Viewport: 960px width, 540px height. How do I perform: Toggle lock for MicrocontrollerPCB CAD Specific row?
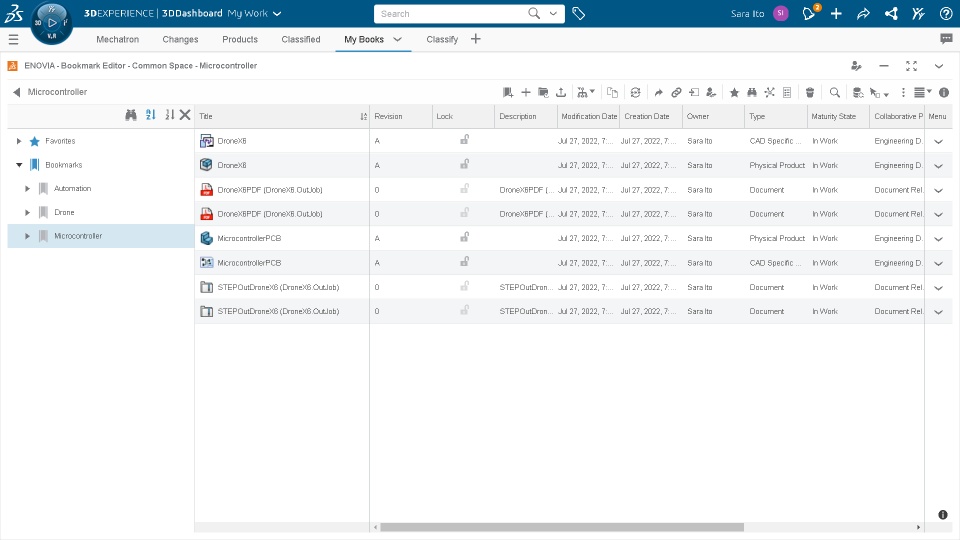(x=465, y=261)
